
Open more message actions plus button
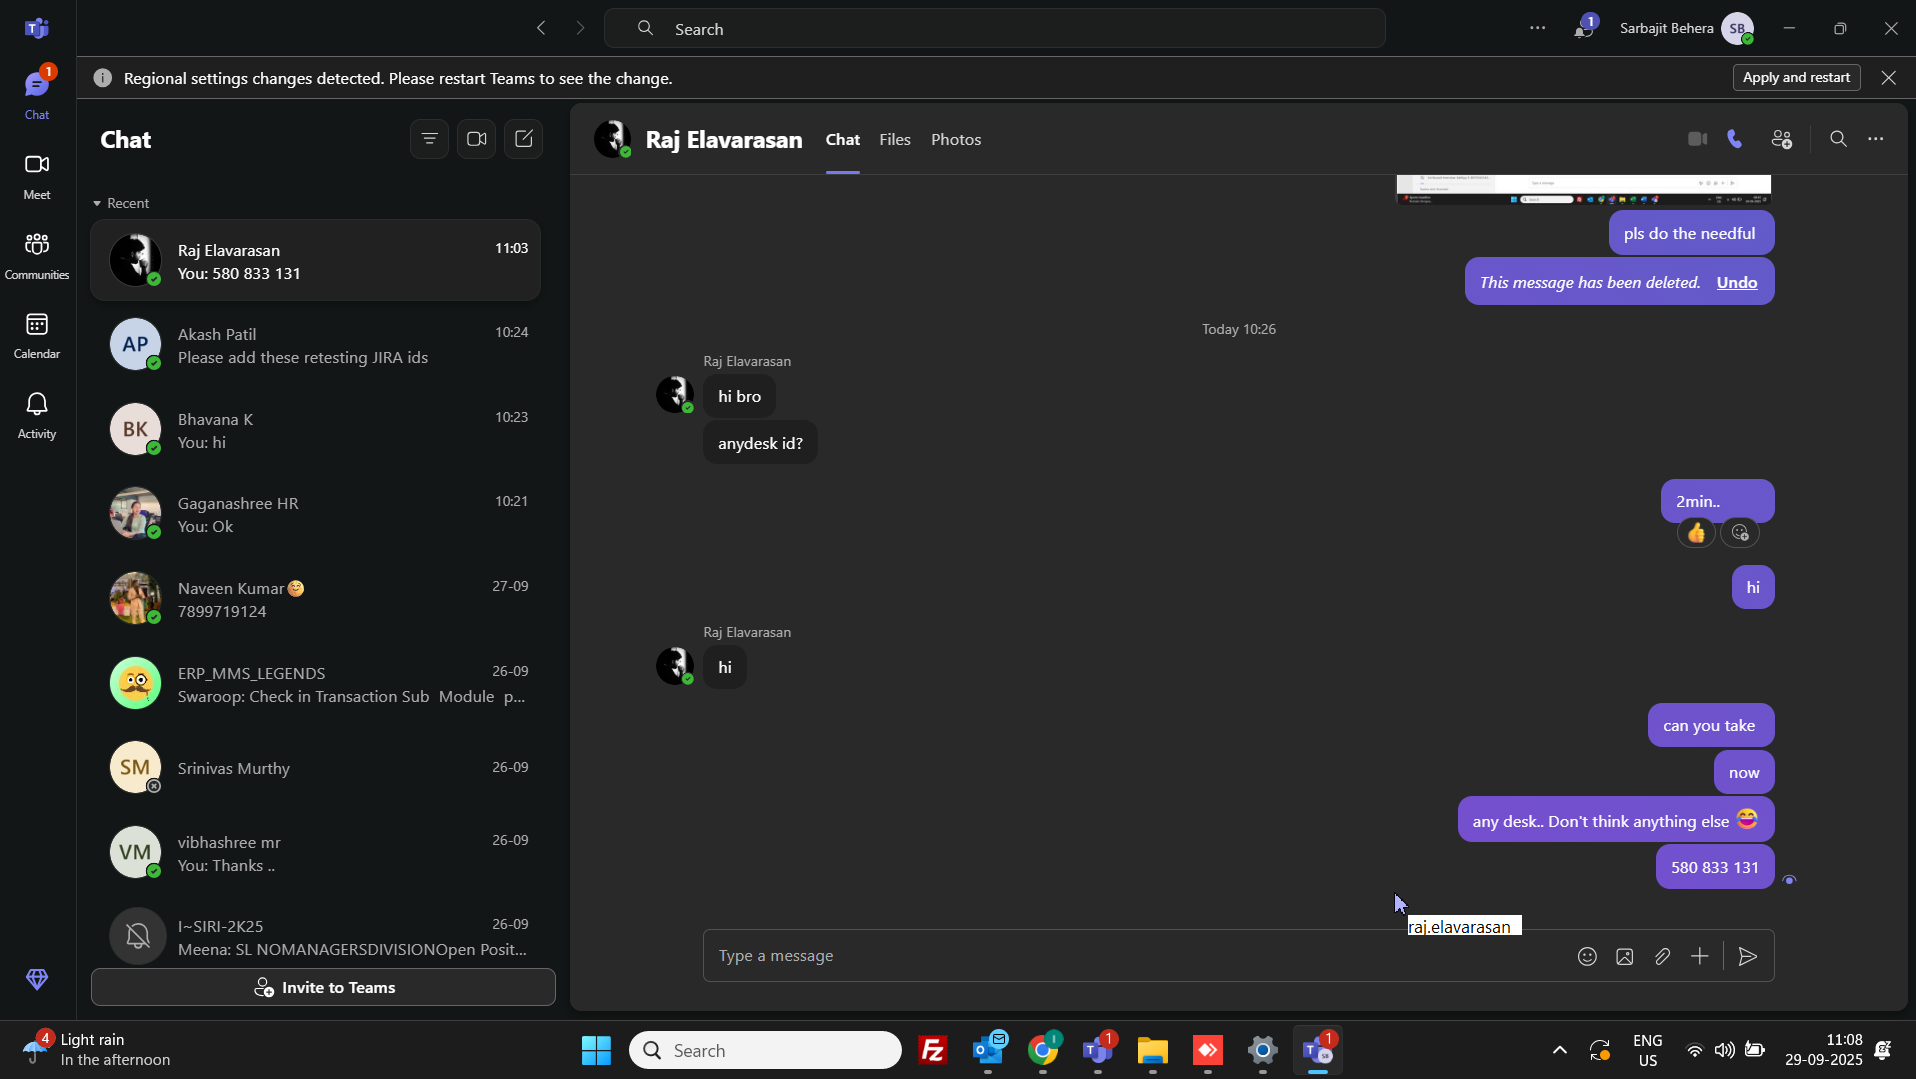coord(1700,956)
